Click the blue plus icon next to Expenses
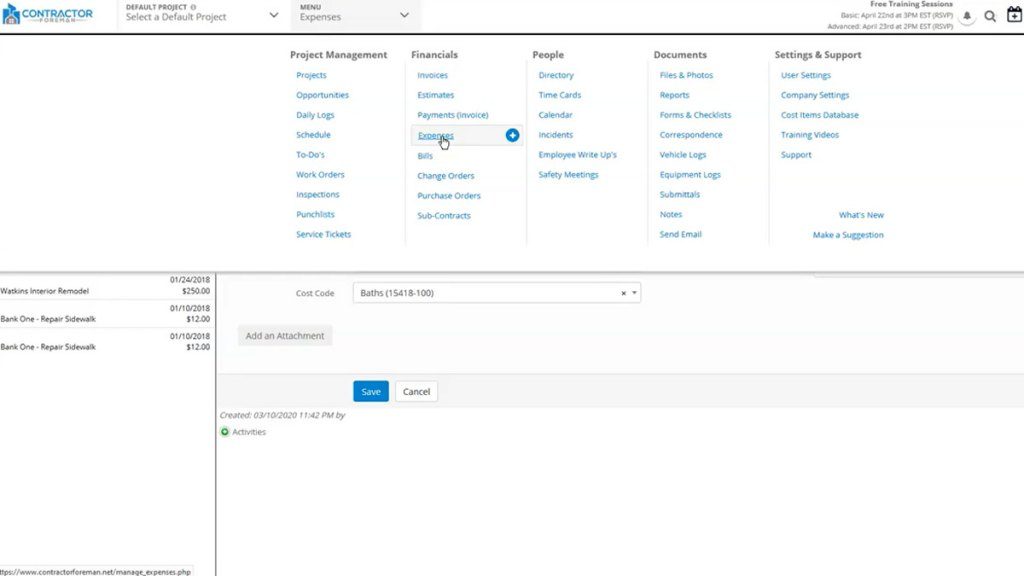Screen dimensions: 1024x576 tap(512, 135)
